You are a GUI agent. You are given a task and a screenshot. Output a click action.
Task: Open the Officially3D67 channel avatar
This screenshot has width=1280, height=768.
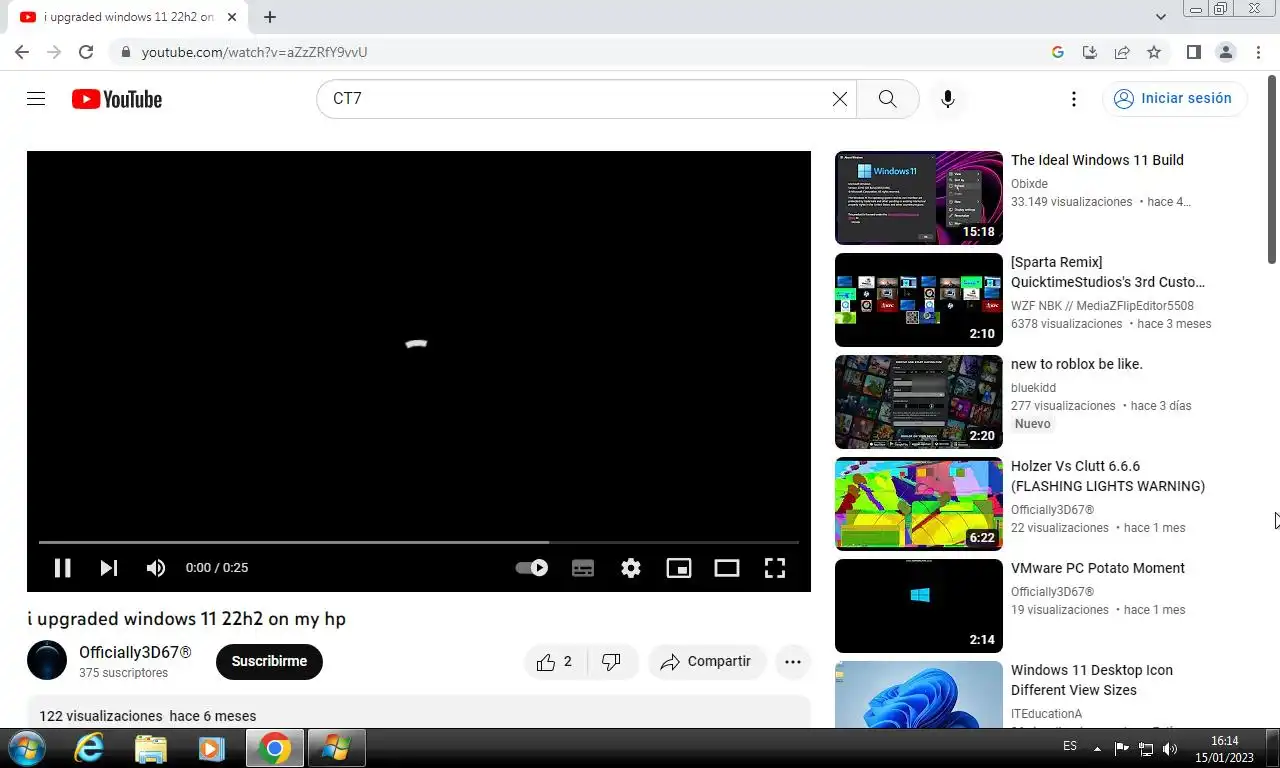(47, 661)
